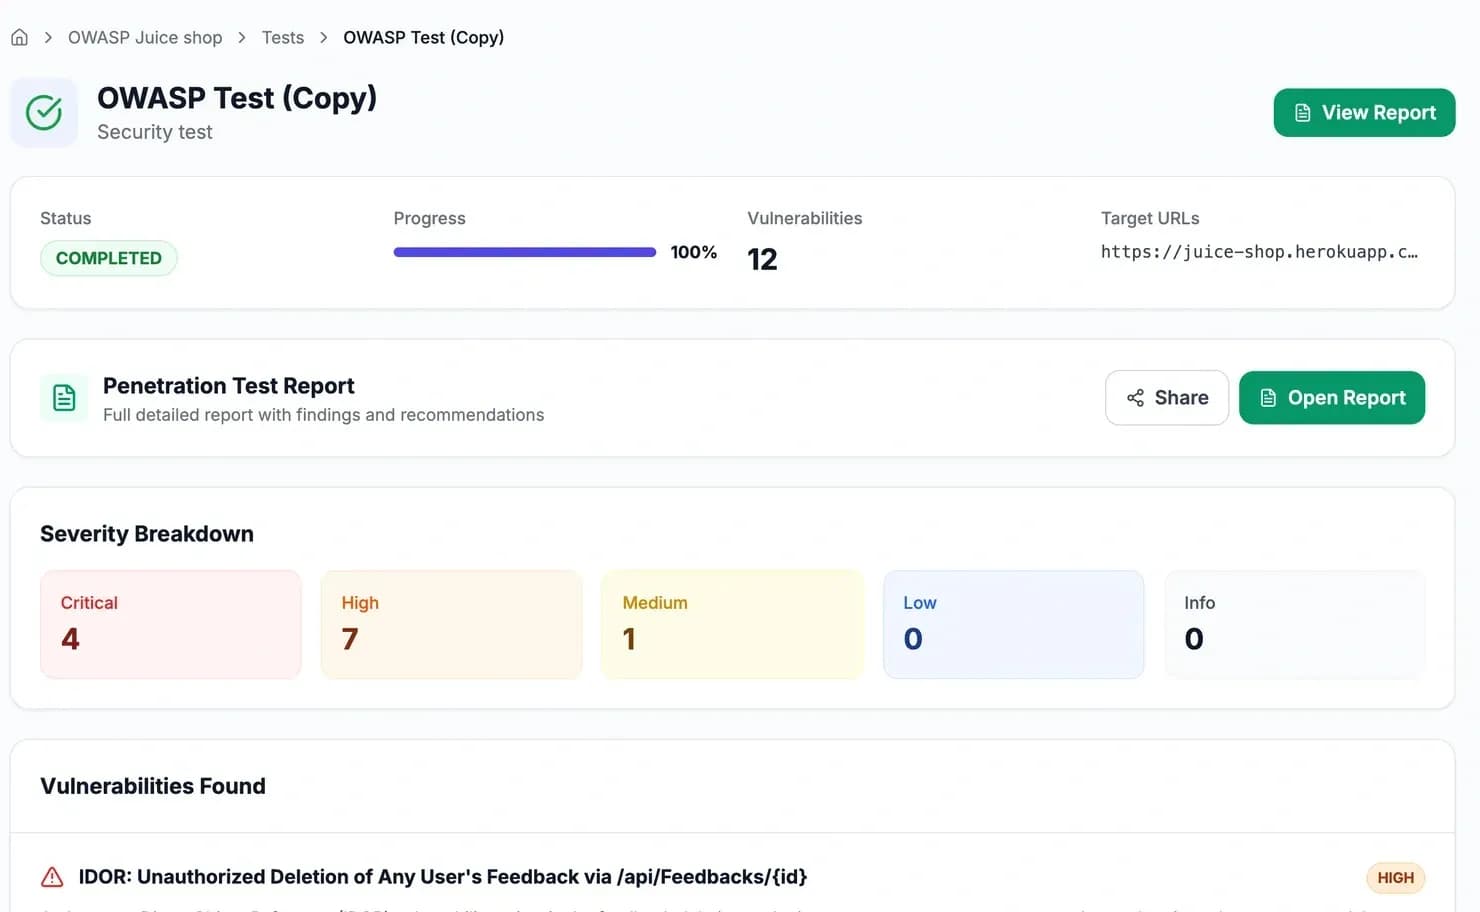Screen dimensions: 1480x912
Task: Select the Critical severity card
Action: tap(171, 625)
